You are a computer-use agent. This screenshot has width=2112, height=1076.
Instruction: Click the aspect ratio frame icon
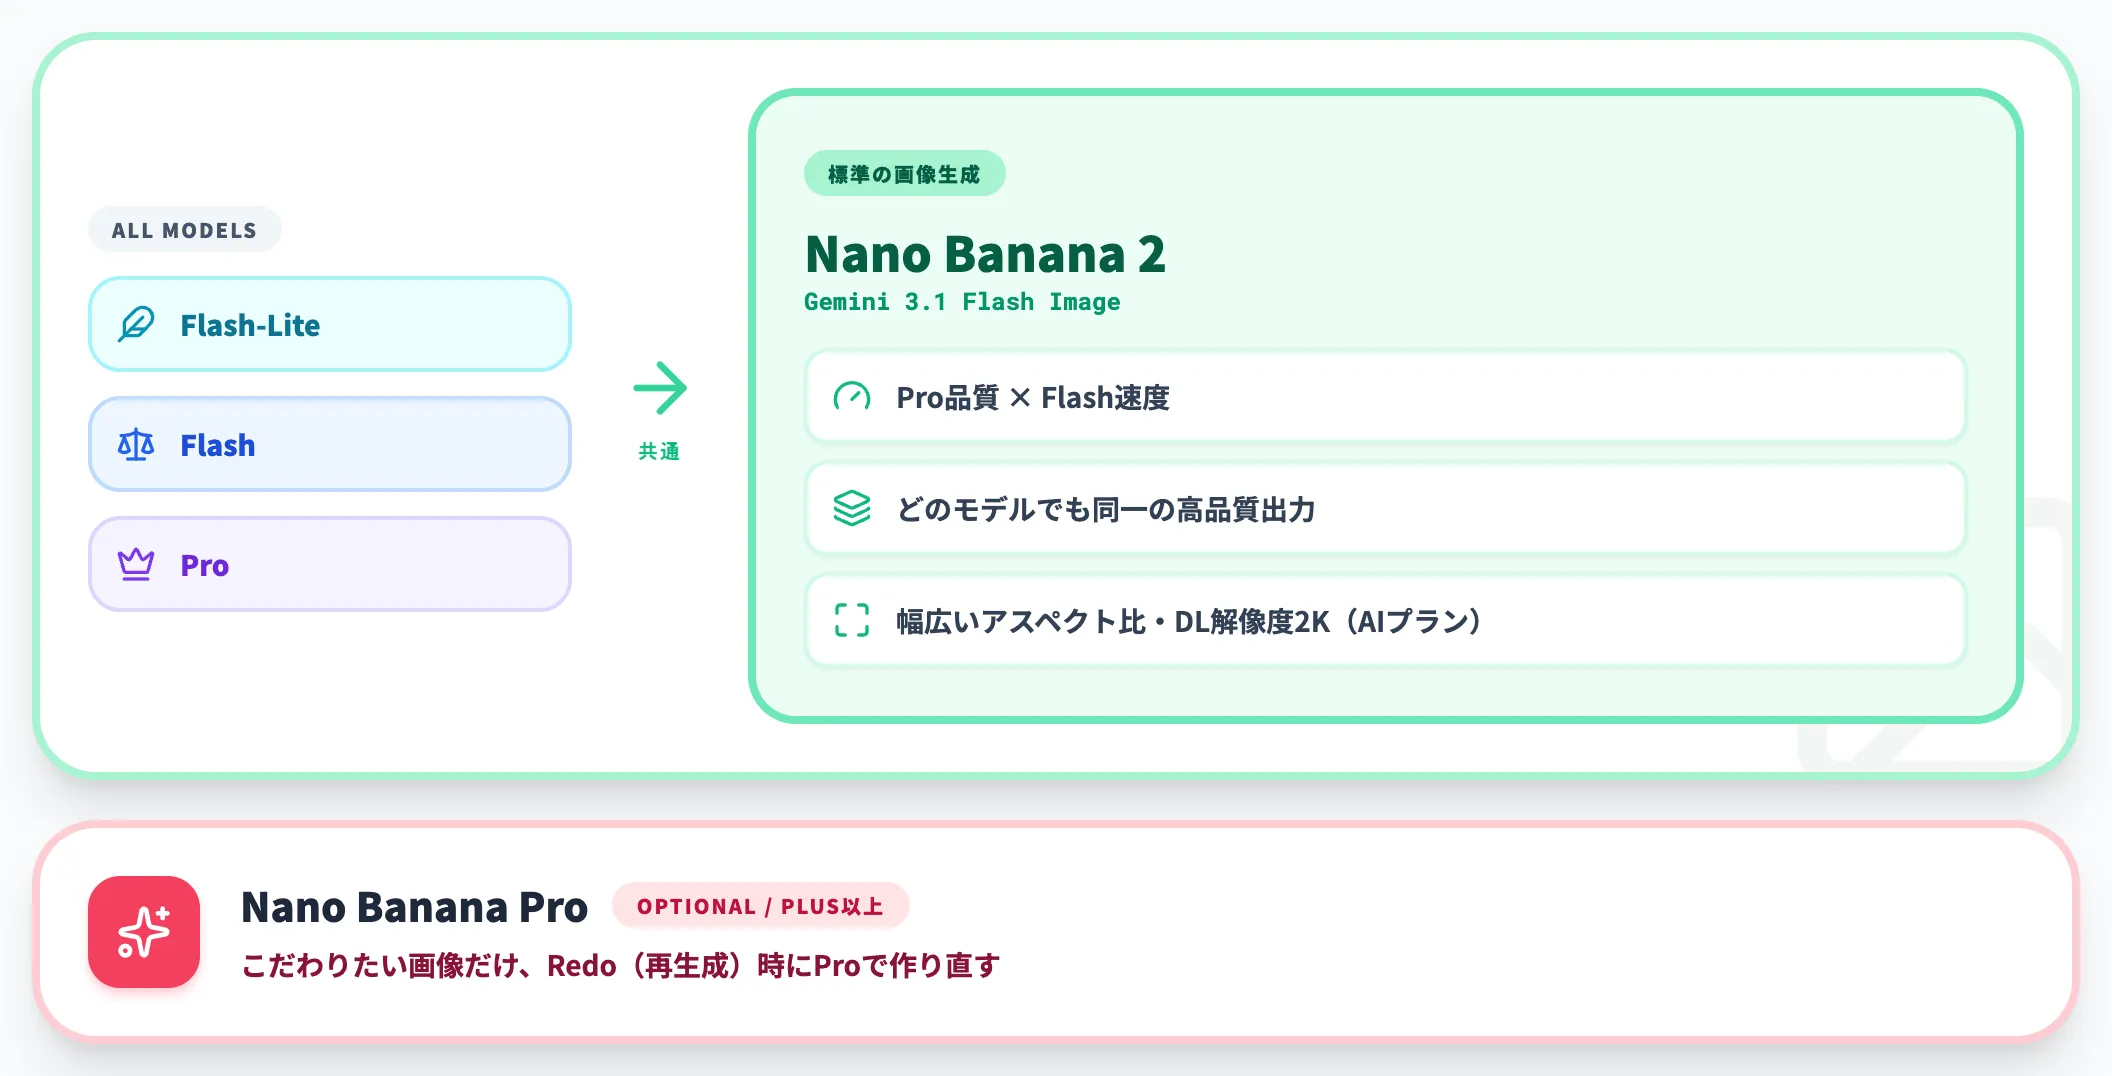(x=852, y=621)
